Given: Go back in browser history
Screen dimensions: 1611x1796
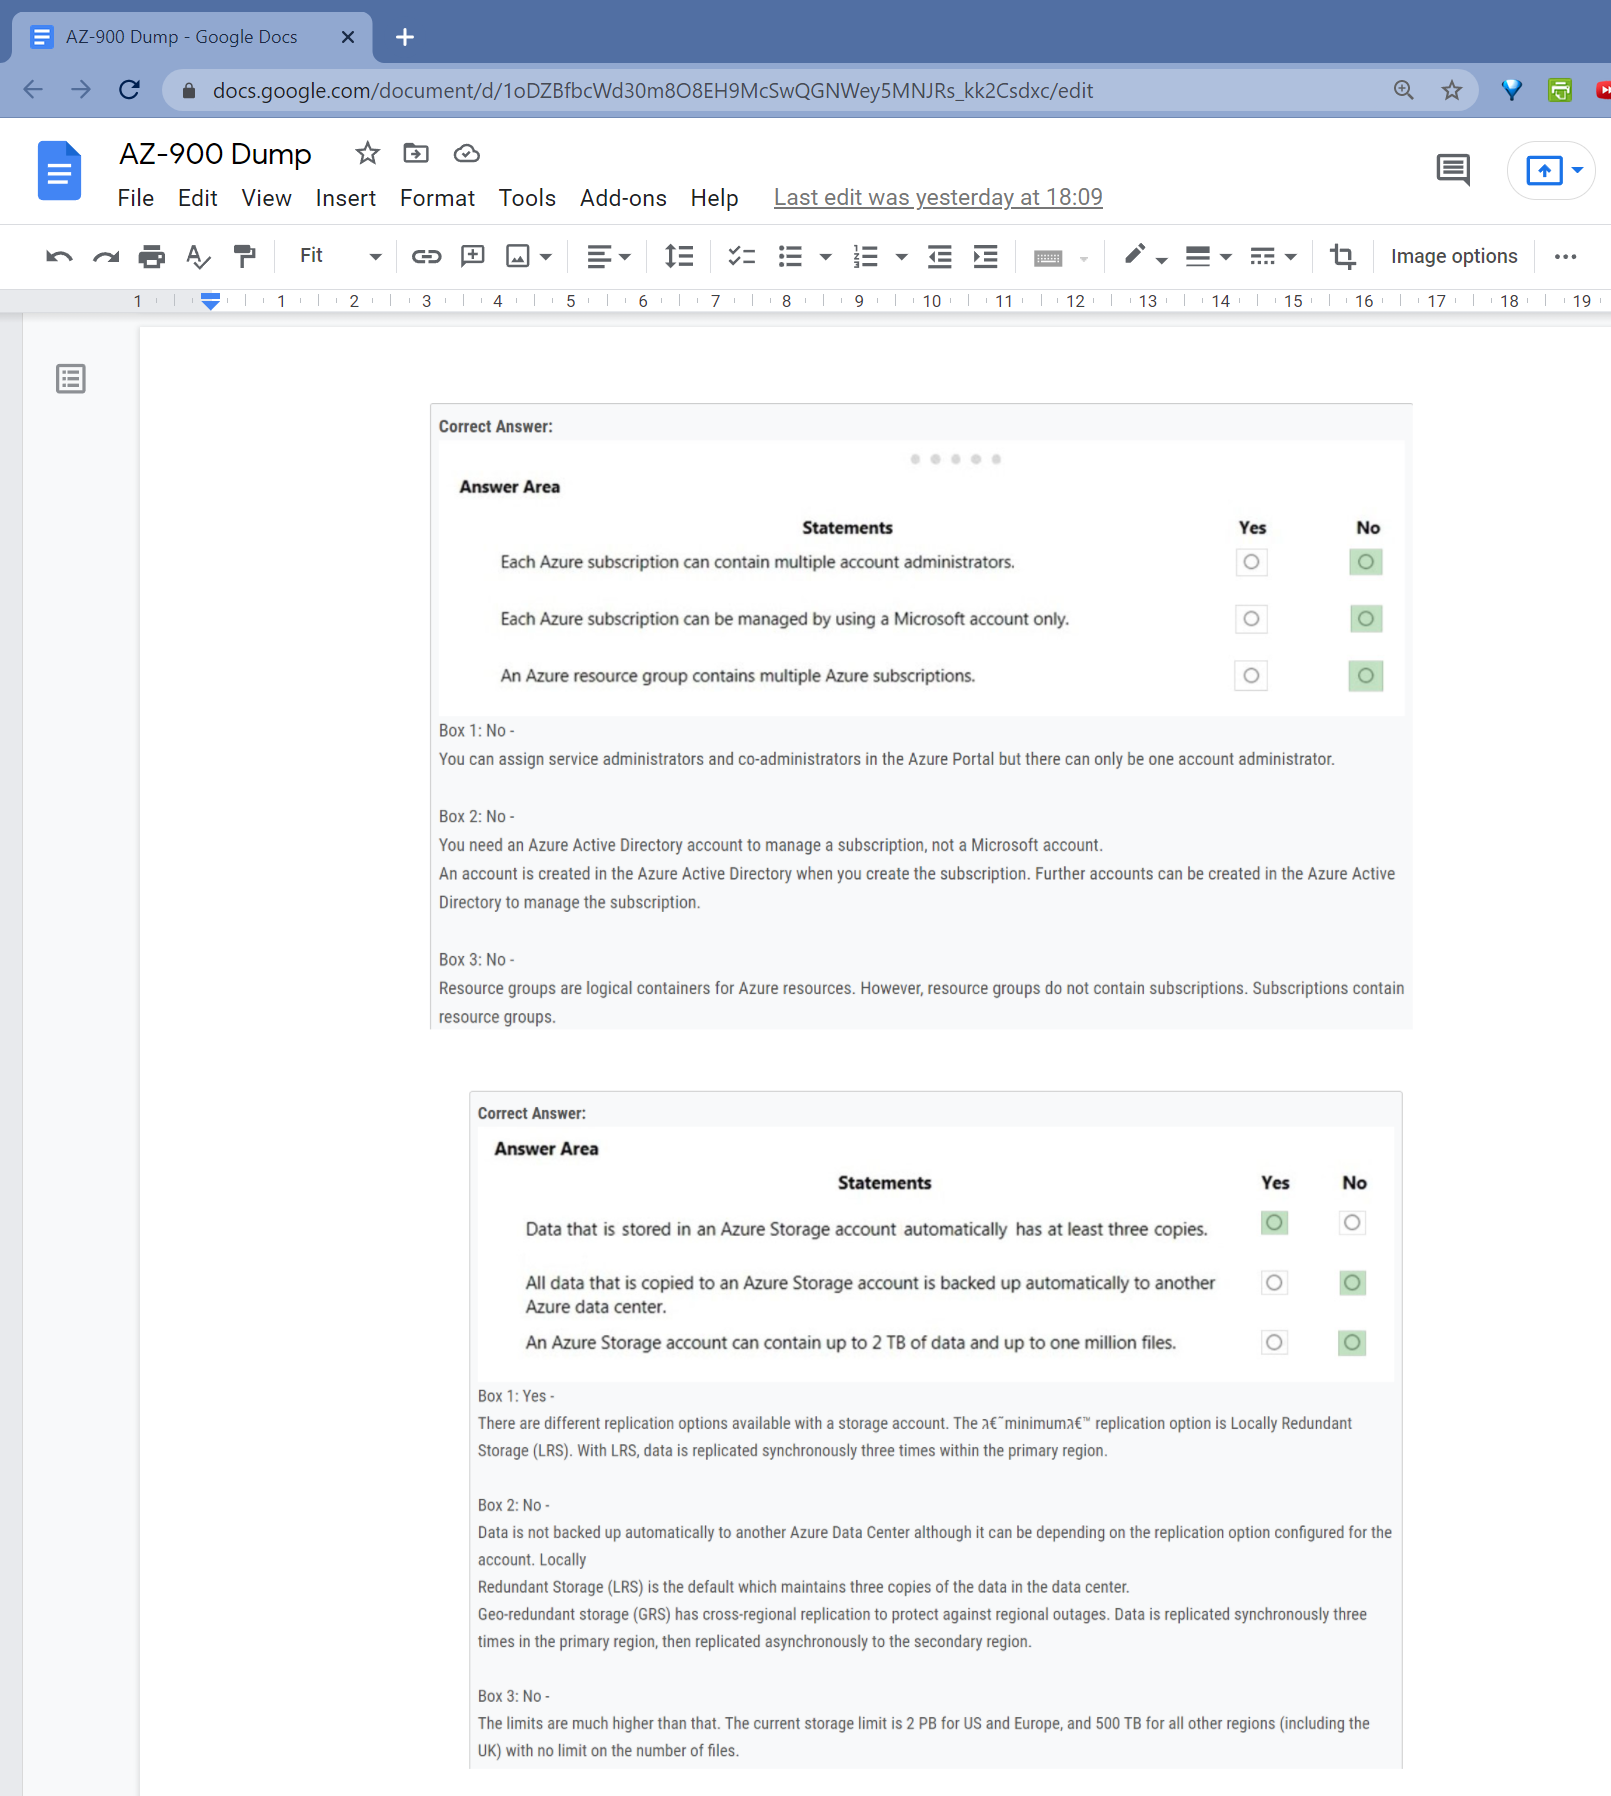Looking at the screenshot, I should [33, 90].
